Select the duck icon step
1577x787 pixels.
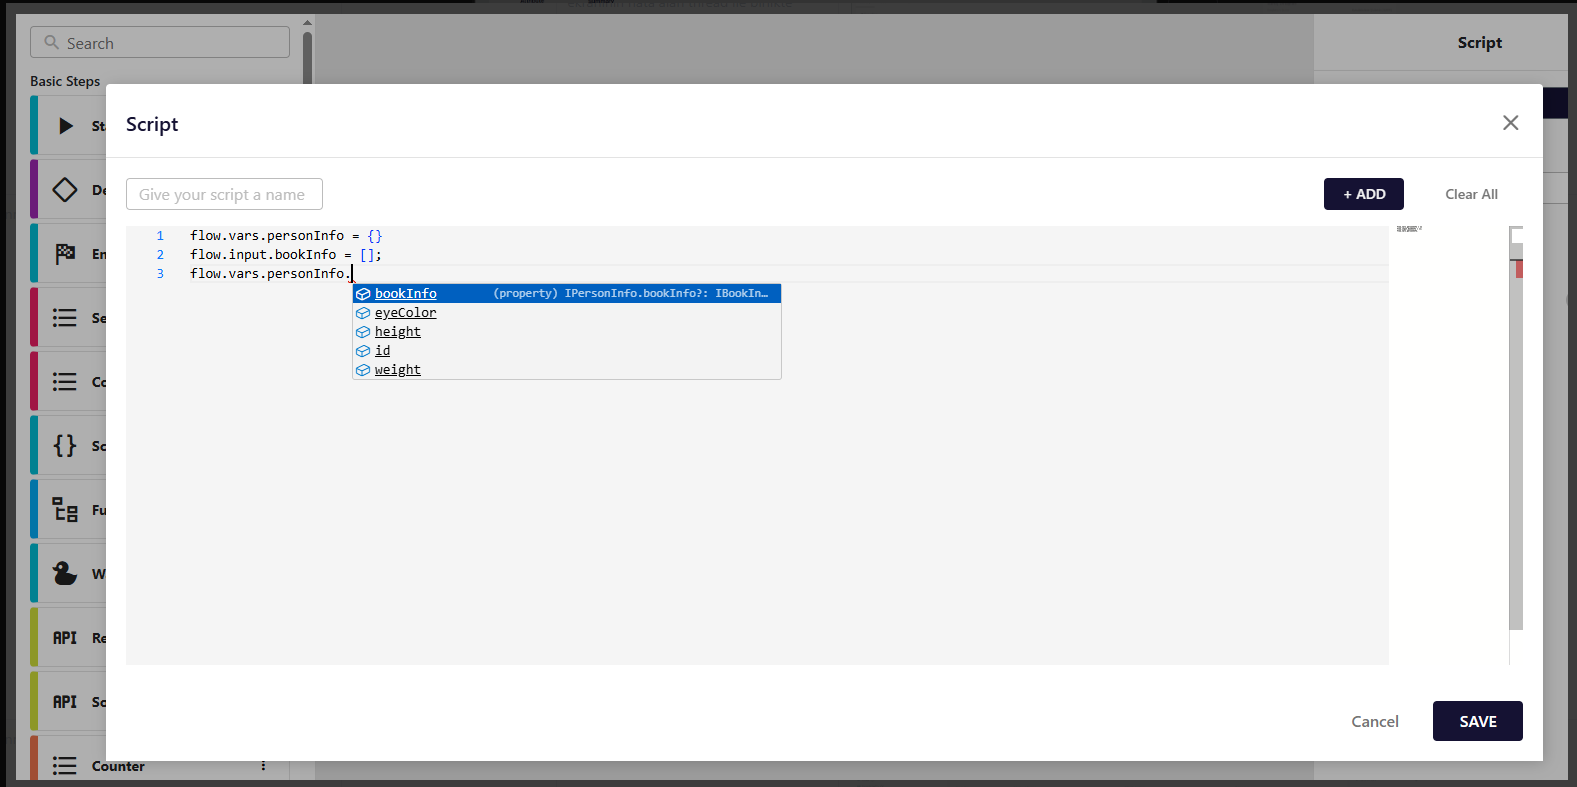65,573
